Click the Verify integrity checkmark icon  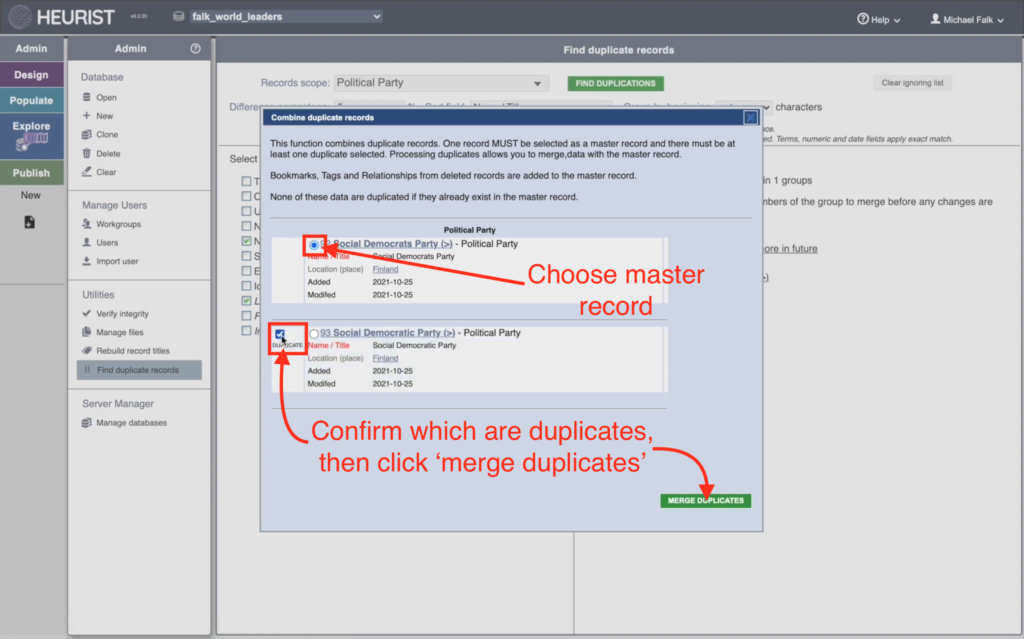[86, 313]
